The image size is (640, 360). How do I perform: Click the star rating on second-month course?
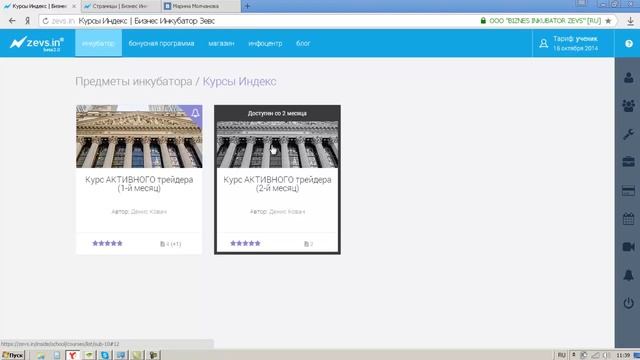[x=245, y=243]
